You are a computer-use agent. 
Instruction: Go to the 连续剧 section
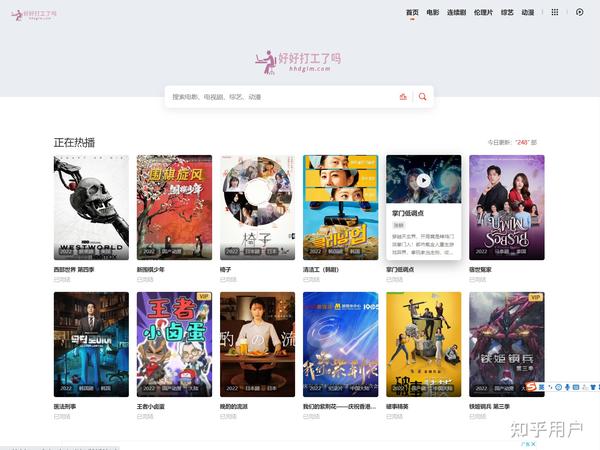click(457, 13)
